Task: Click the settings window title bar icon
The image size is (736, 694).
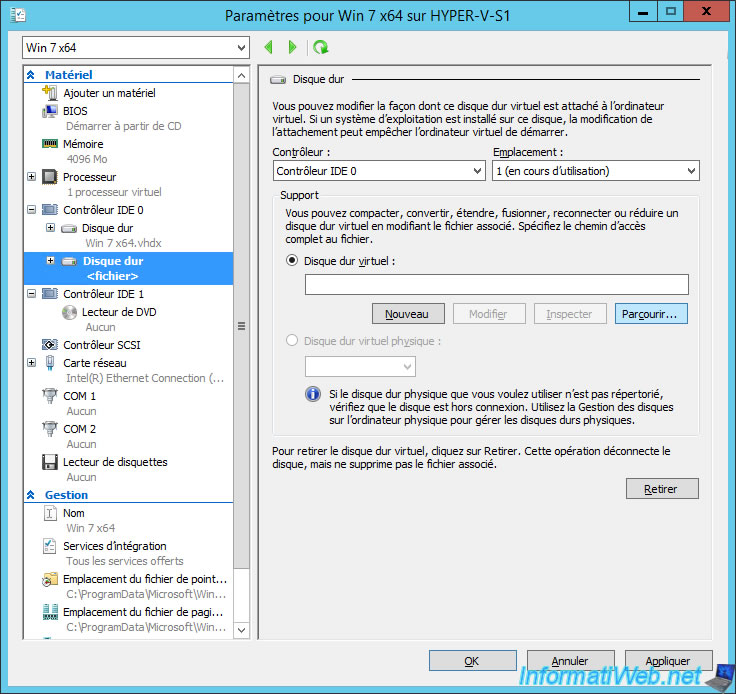Action: point(17,15)
